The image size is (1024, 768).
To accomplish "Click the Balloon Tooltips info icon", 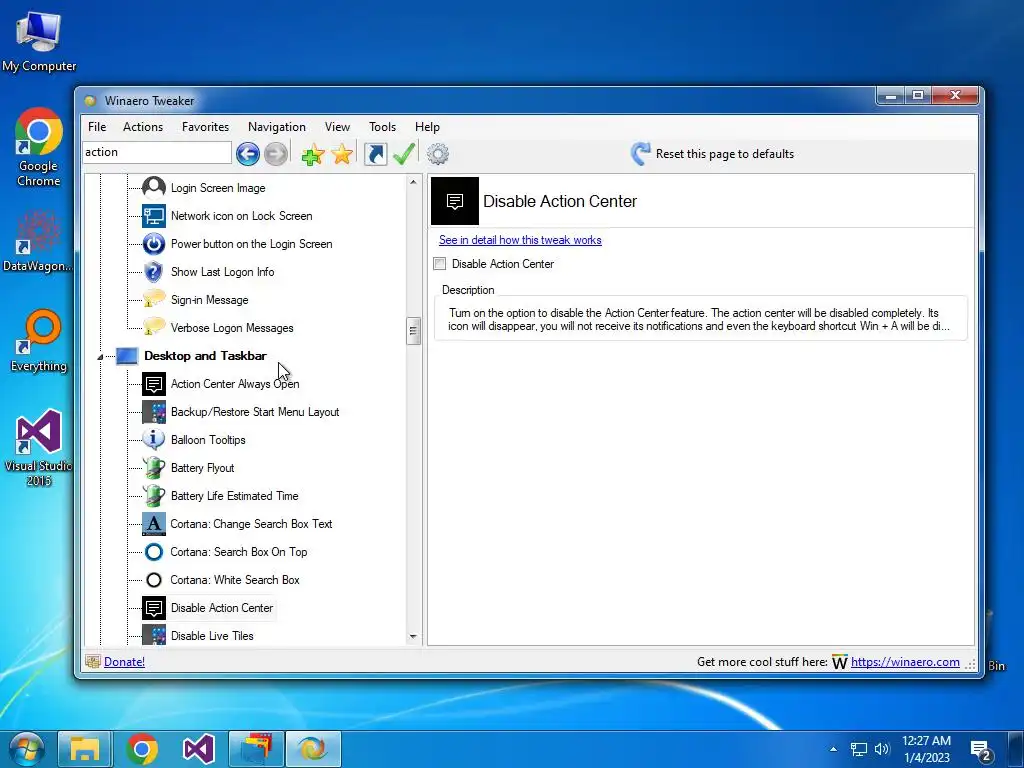I will pos(154,440).
